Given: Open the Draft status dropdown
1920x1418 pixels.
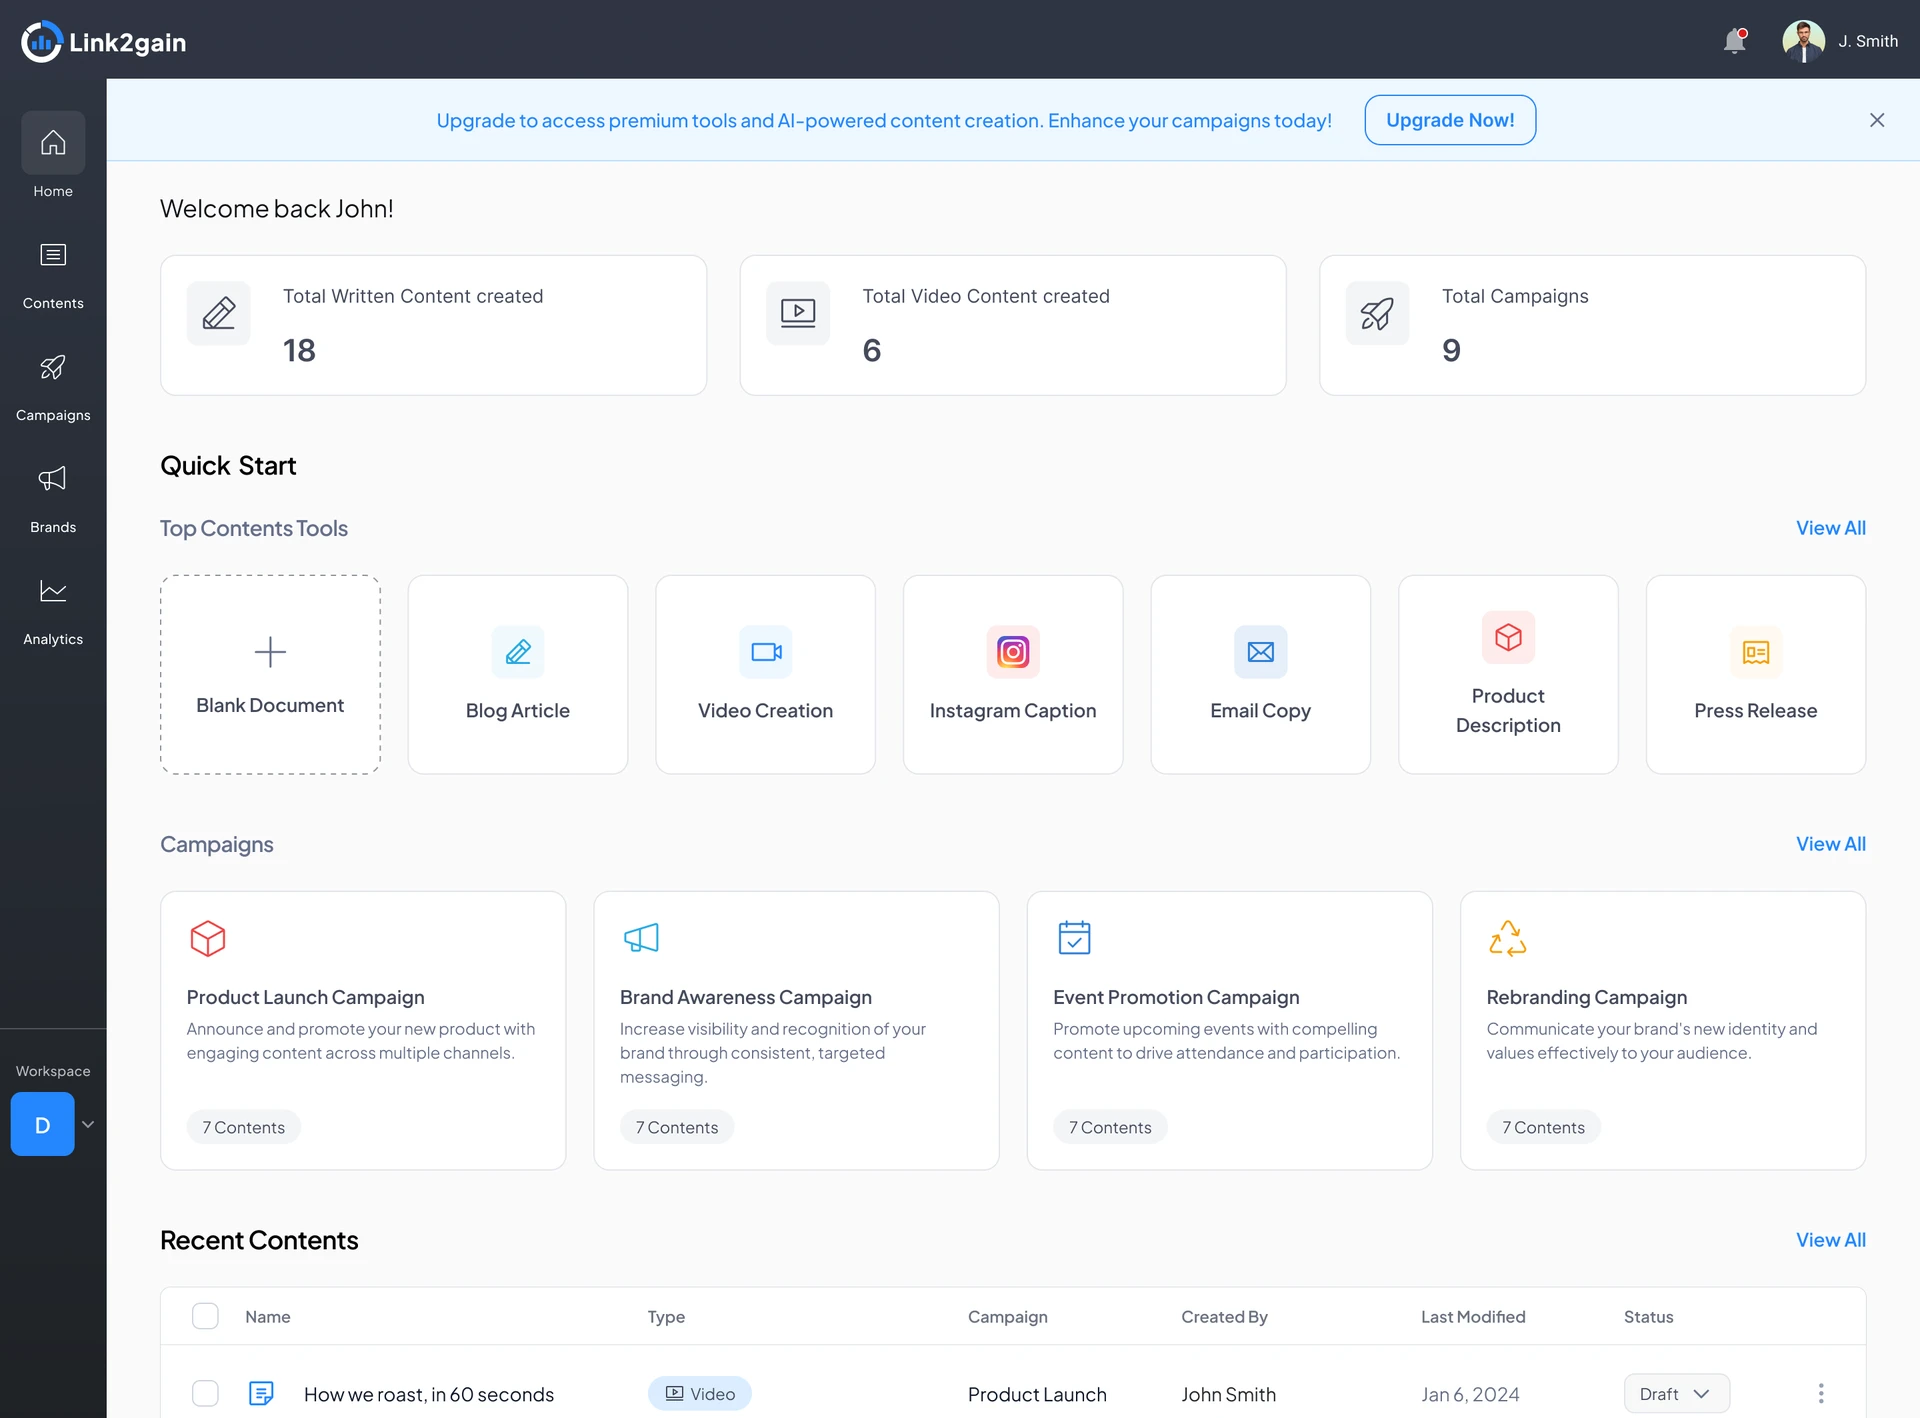Looking at the screenshot, I should 1677,1393.
